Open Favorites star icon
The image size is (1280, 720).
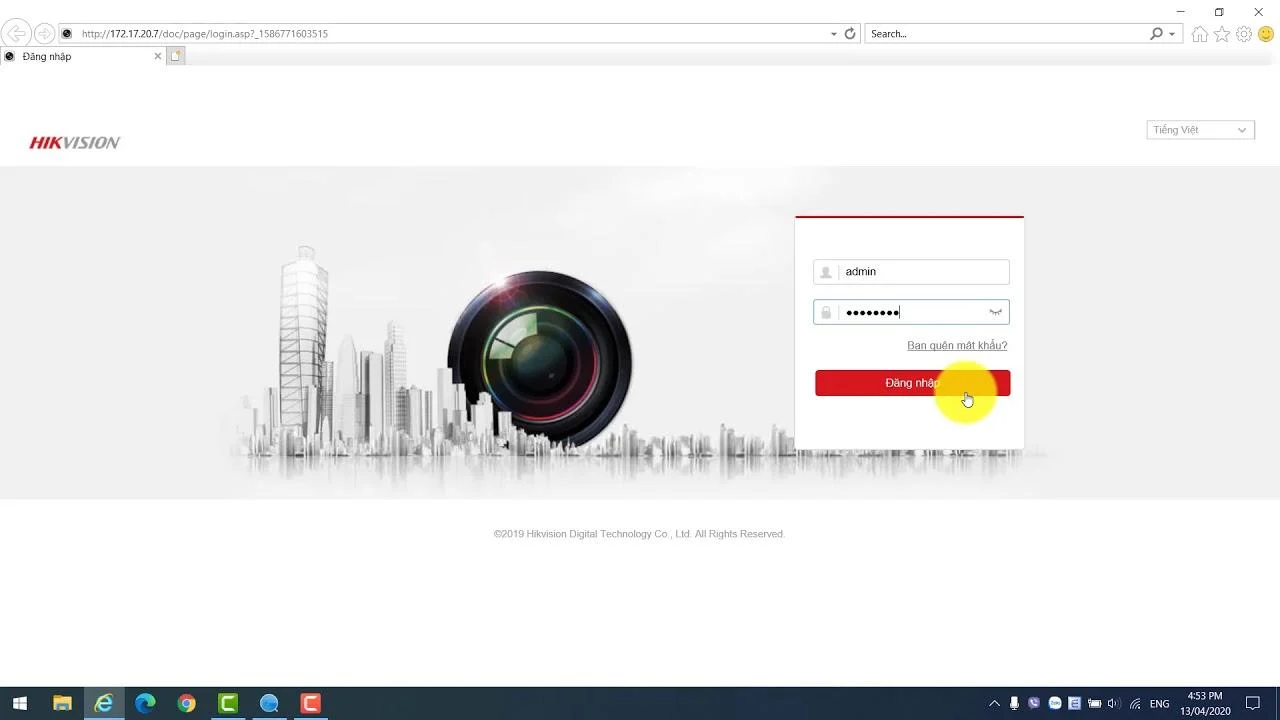tap(1222, 34)
